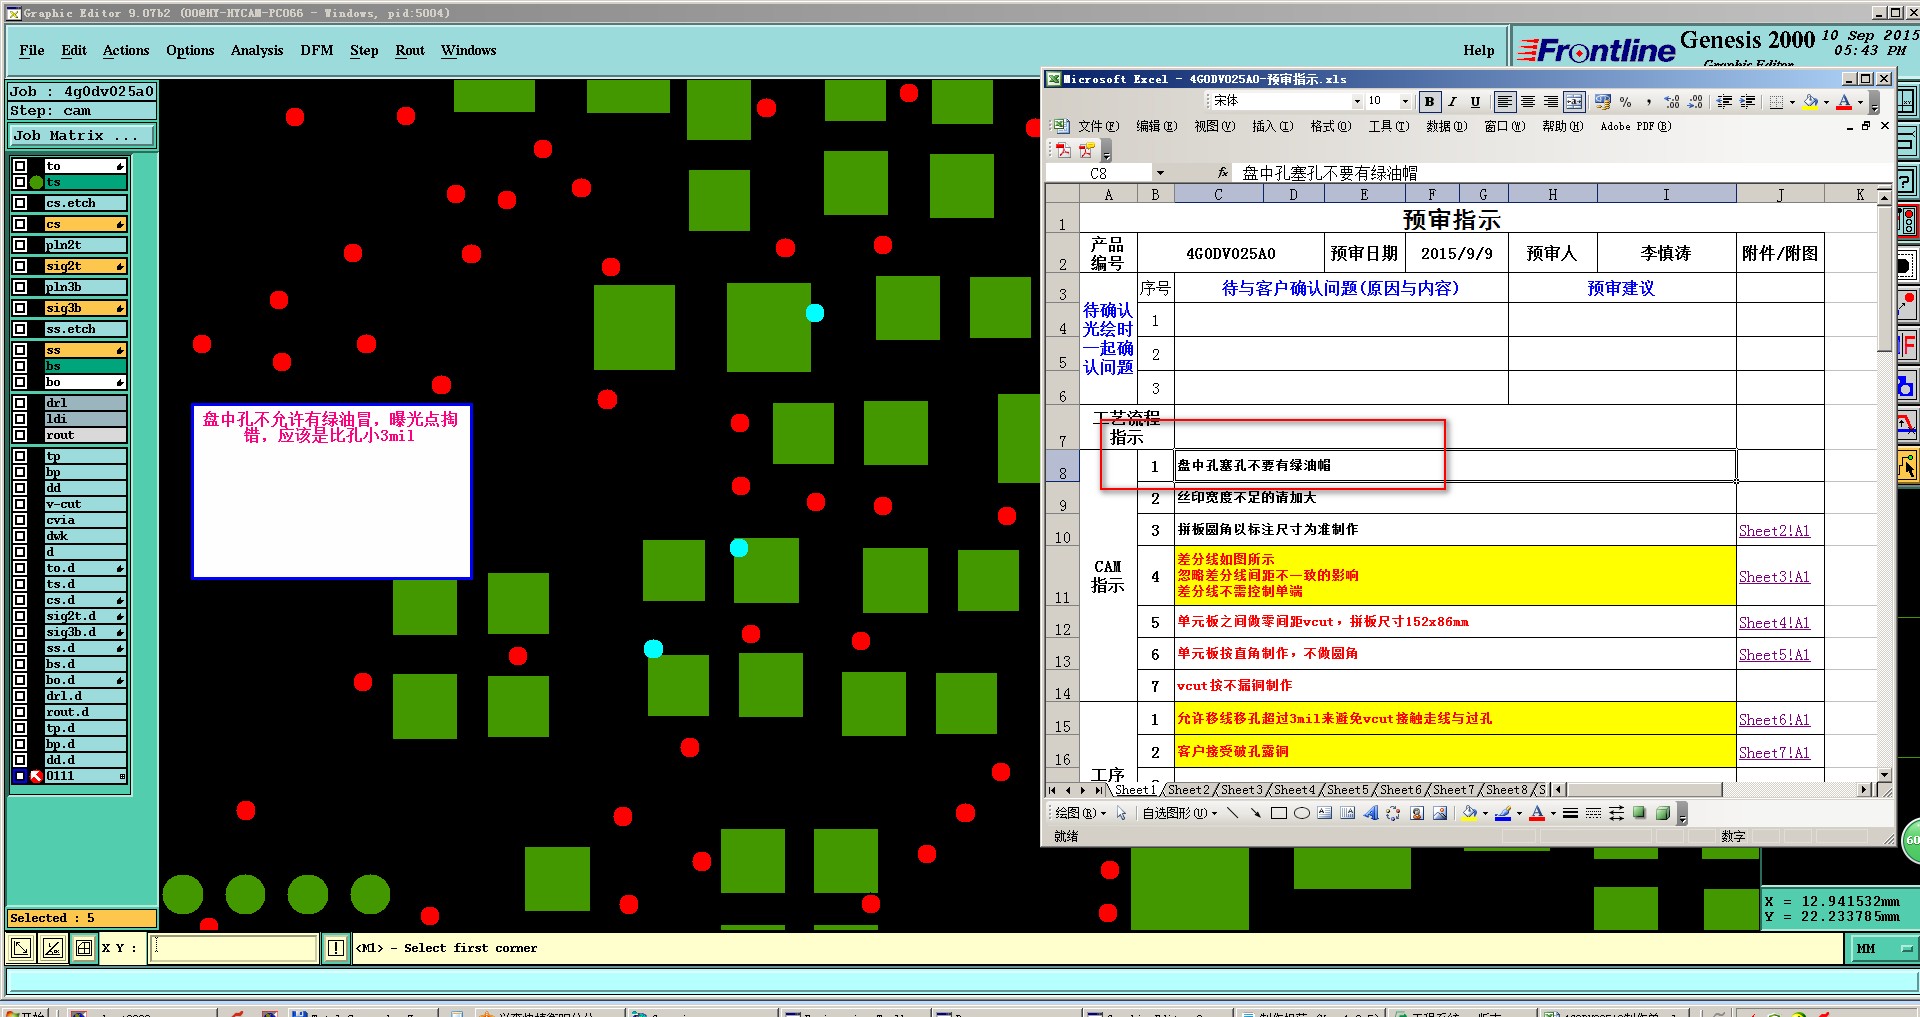The image size is (1920, 1017).
Task: Open the Shadow Style icon
Action: click(1639, 813)
